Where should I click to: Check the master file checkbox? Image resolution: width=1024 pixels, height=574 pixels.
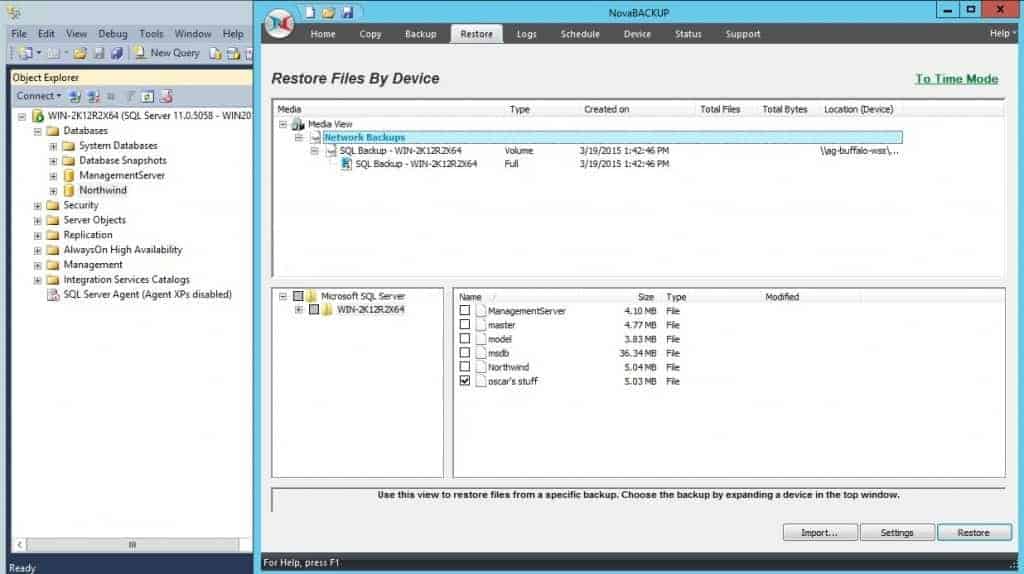pos(464,324)
